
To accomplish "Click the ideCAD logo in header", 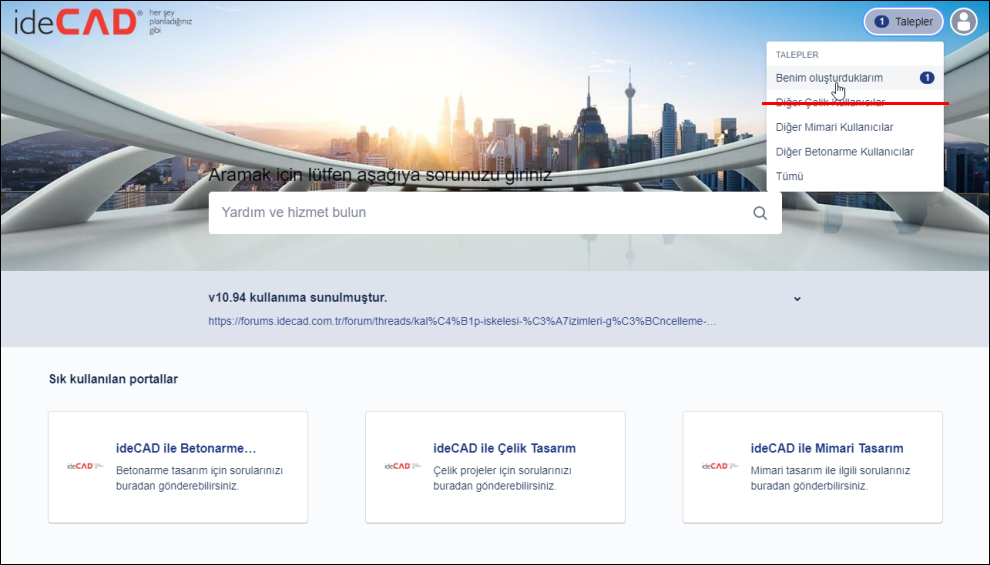I will [103, 22].
